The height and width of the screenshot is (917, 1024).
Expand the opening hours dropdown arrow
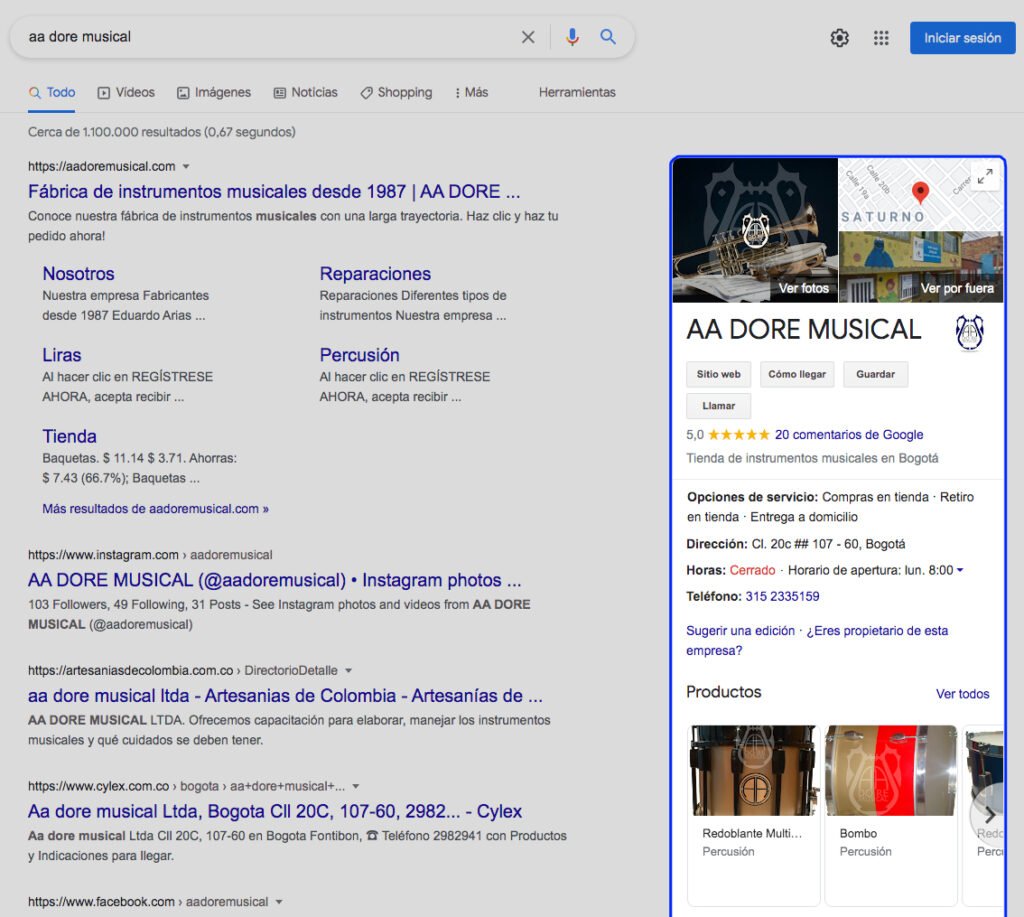[x=960, y=570]
